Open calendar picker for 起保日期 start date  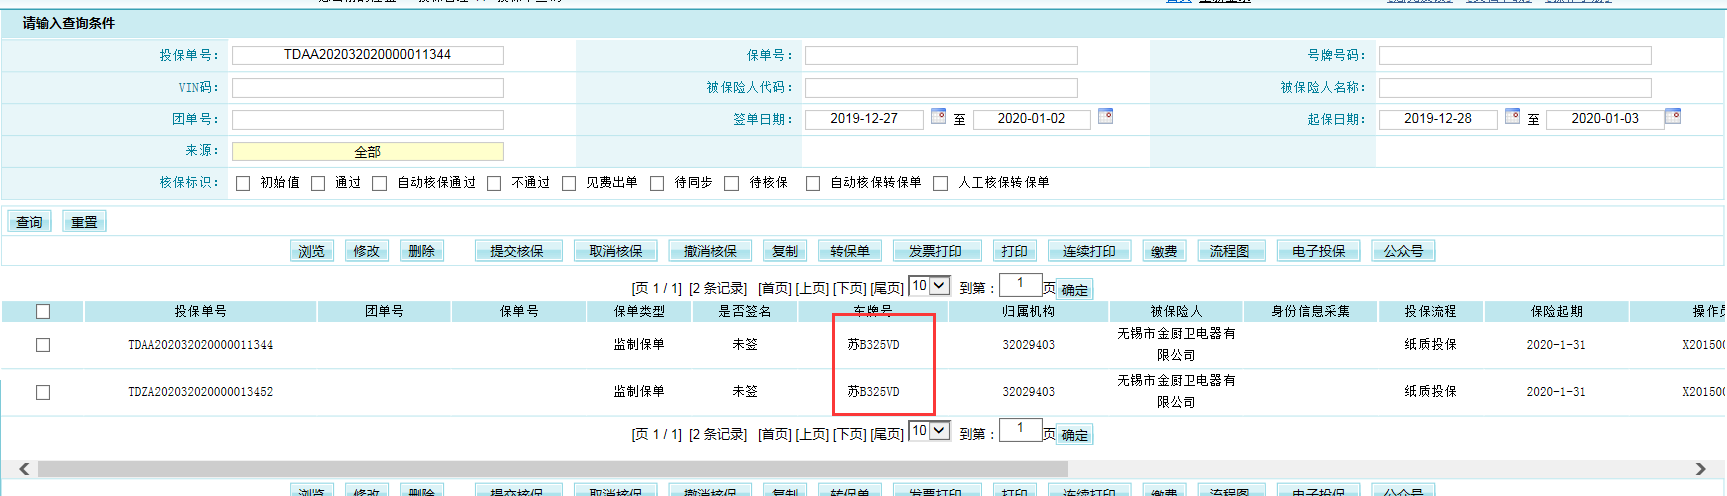[x=1512, y=116]
